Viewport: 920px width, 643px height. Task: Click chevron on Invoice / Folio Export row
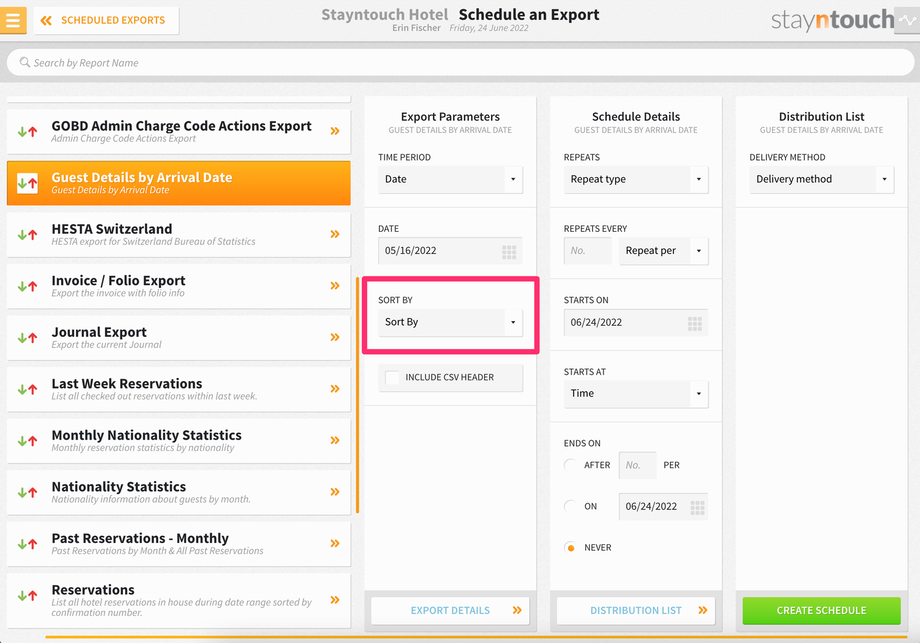tap(335, 286)
